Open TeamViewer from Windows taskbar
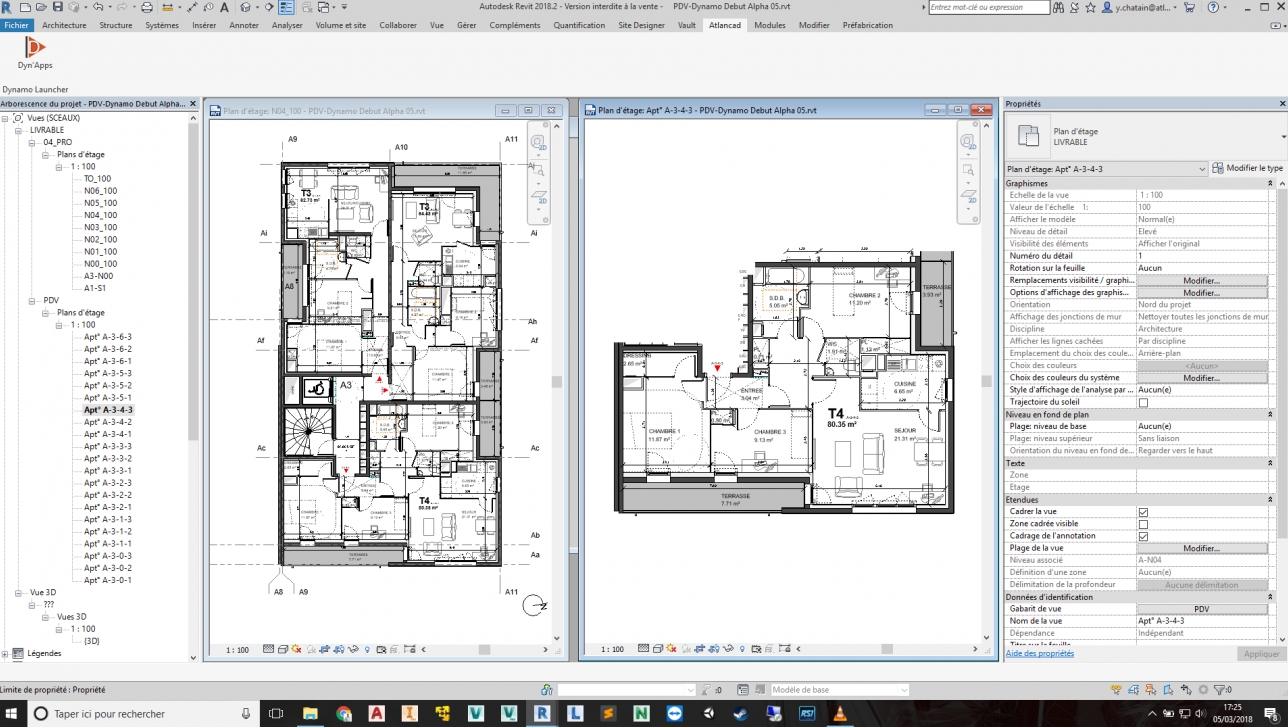This screenshot has height=727, width=1288. click(x=675, y=714)
